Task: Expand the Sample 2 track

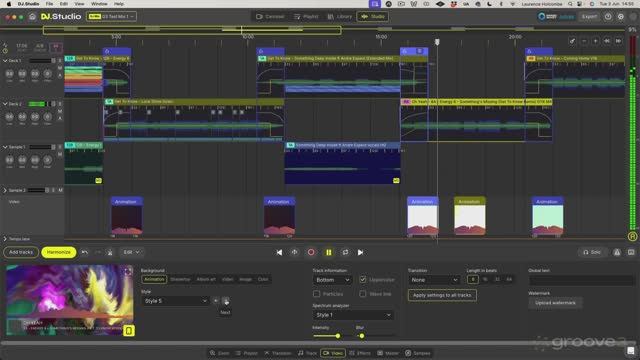Action: (5, 190)
